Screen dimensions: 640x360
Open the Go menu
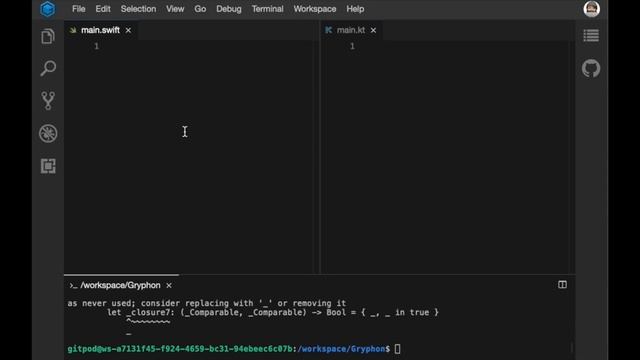[x=200, y=9]
